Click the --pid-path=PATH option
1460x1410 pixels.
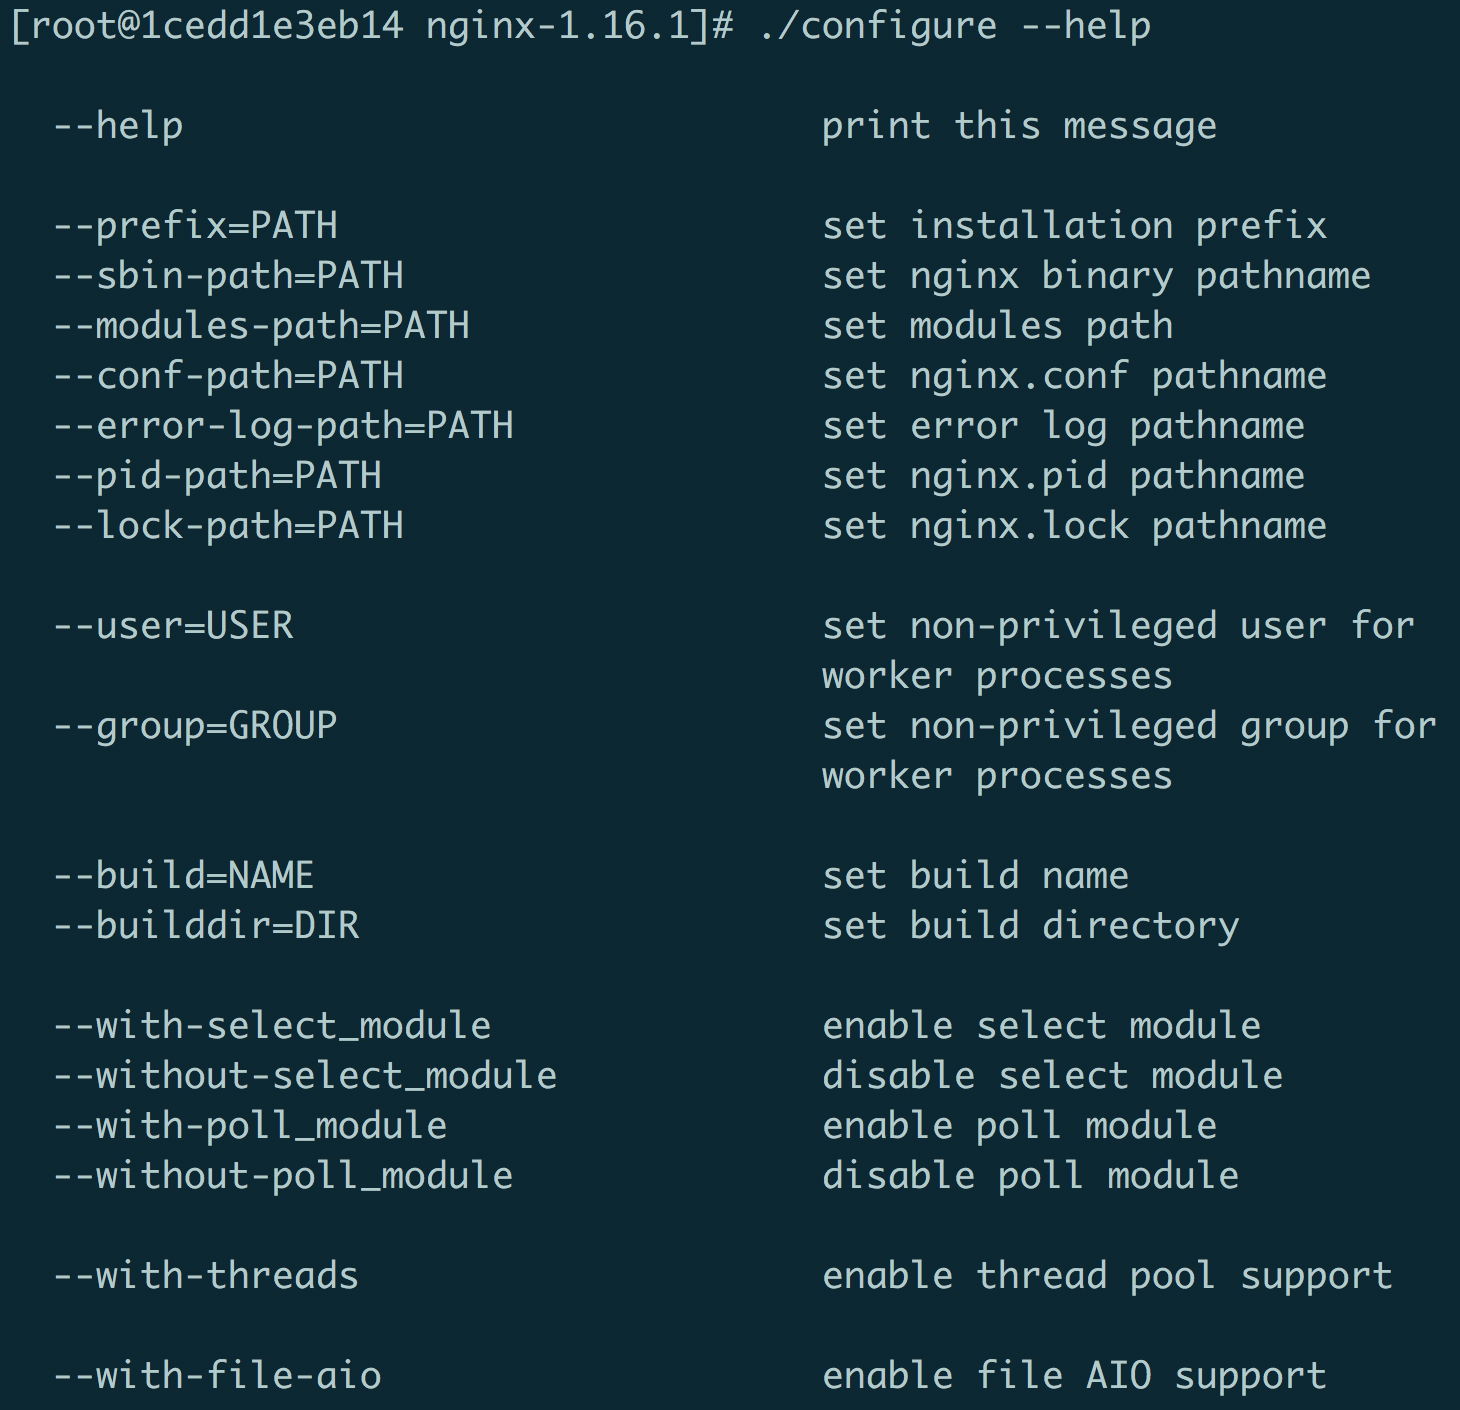click(218, 476)
